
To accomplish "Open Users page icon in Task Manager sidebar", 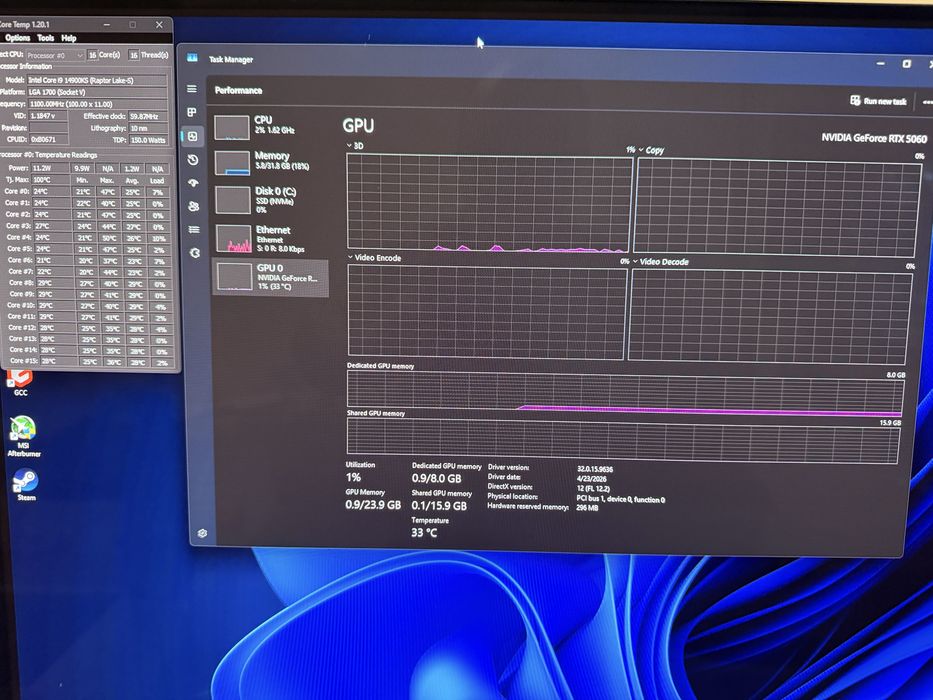I will tap(193, 206).
